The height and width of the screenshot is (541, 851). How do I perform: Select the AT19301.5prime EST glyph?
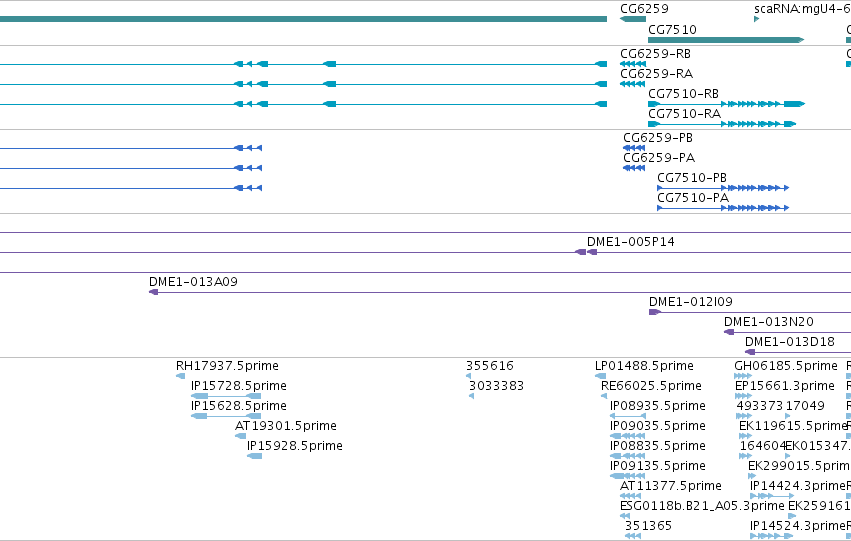tap(240, 436)
